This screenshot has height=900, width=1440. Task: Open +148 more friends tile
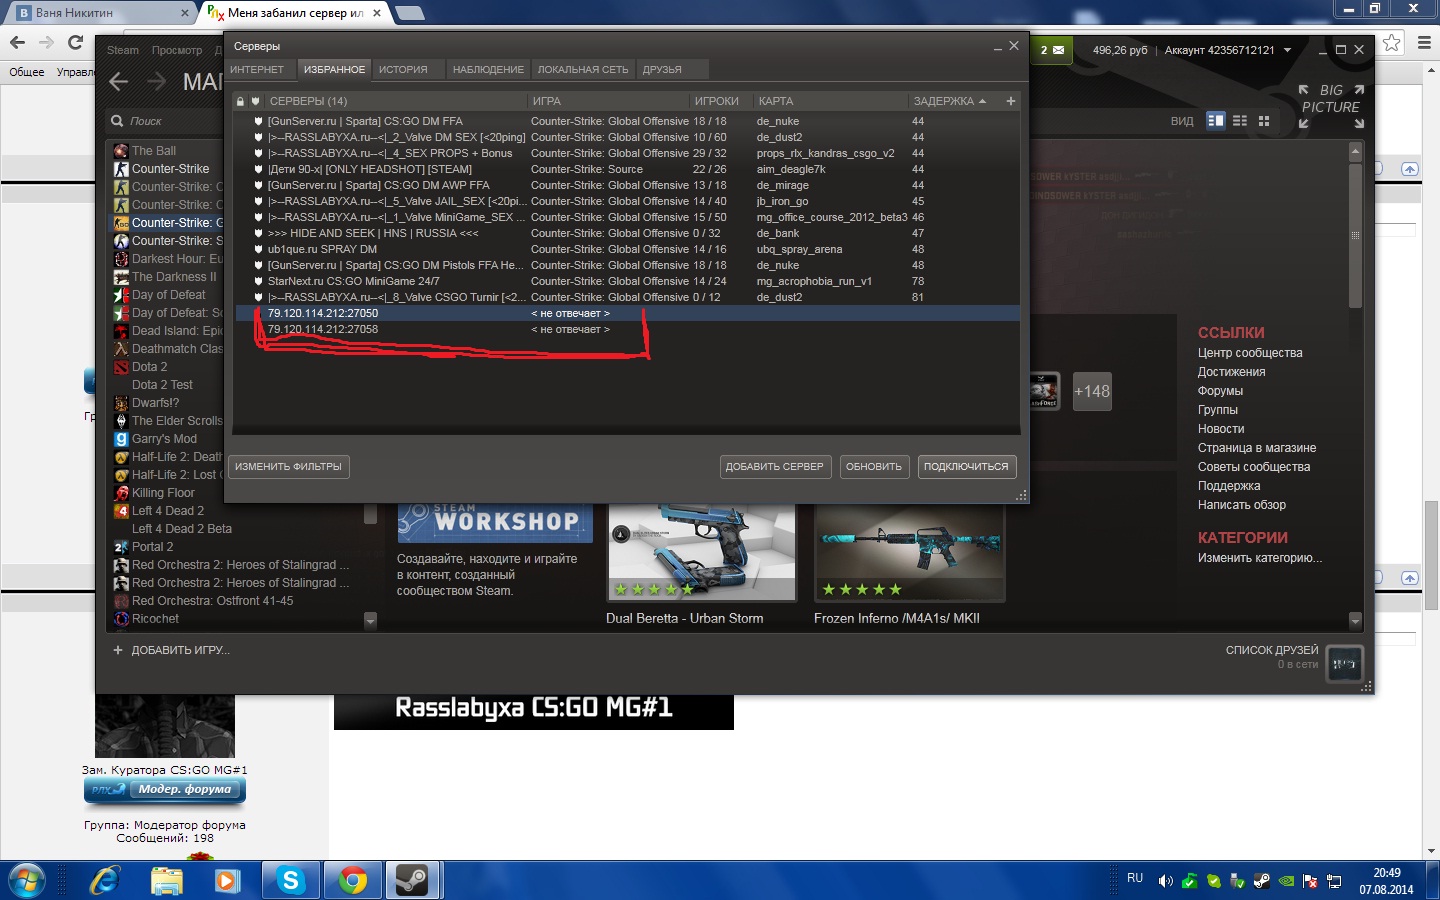pos(1092,392)
